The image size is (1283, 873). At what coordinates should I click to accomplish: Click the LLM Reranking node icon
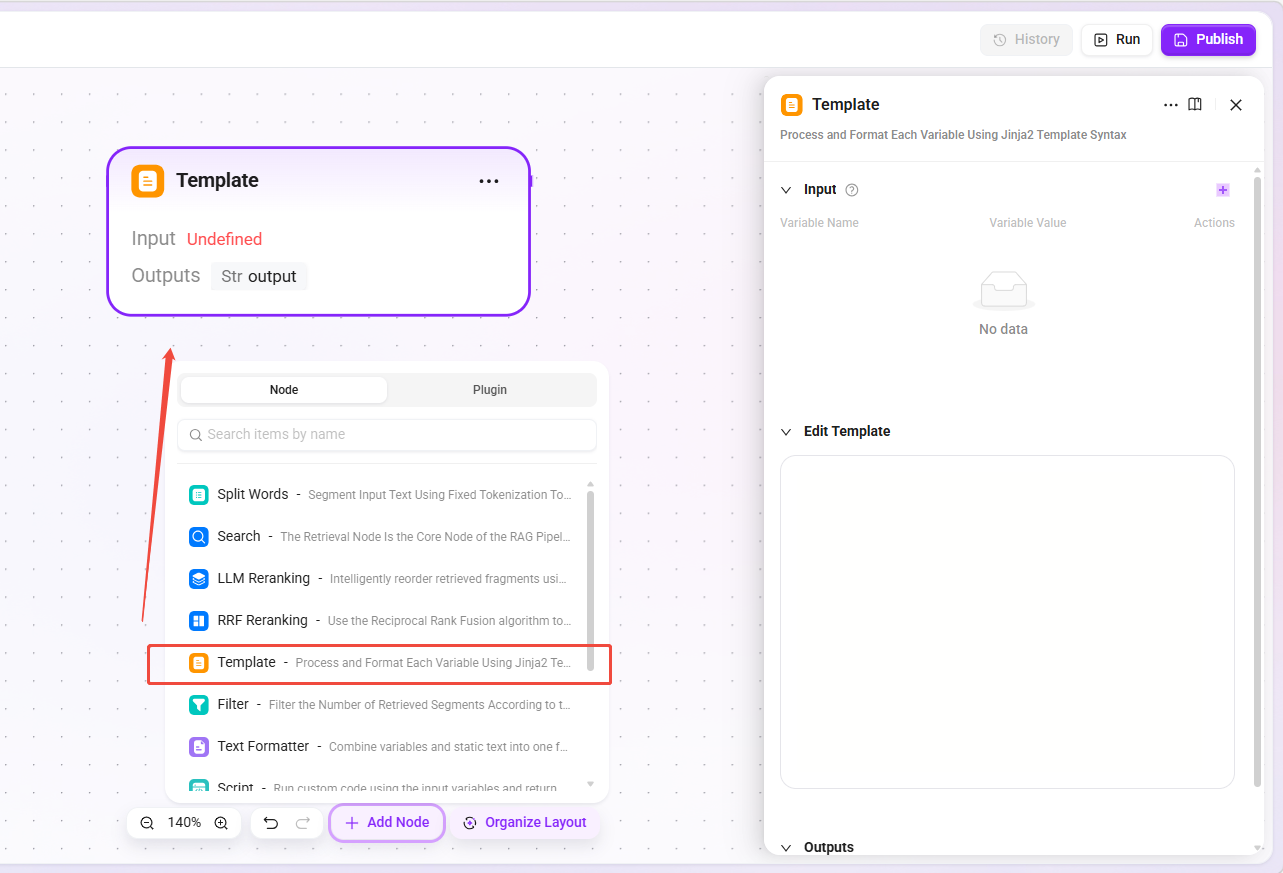tap(199, 579)
